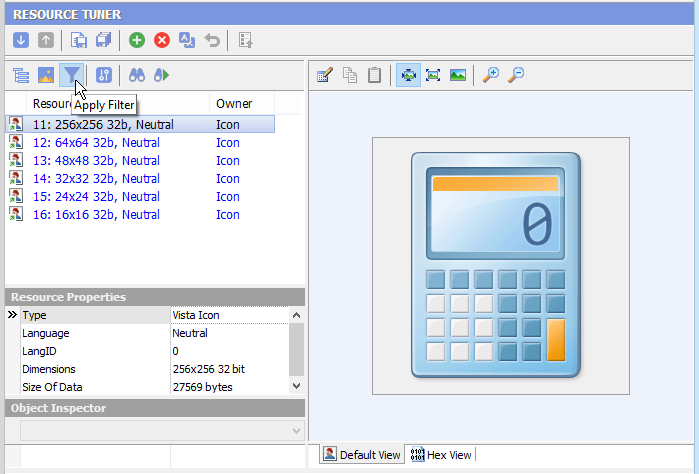Viewport: 699px width, 474px height.
Task: Click the zoom in magnifier icon
Action: coord(490,75)
